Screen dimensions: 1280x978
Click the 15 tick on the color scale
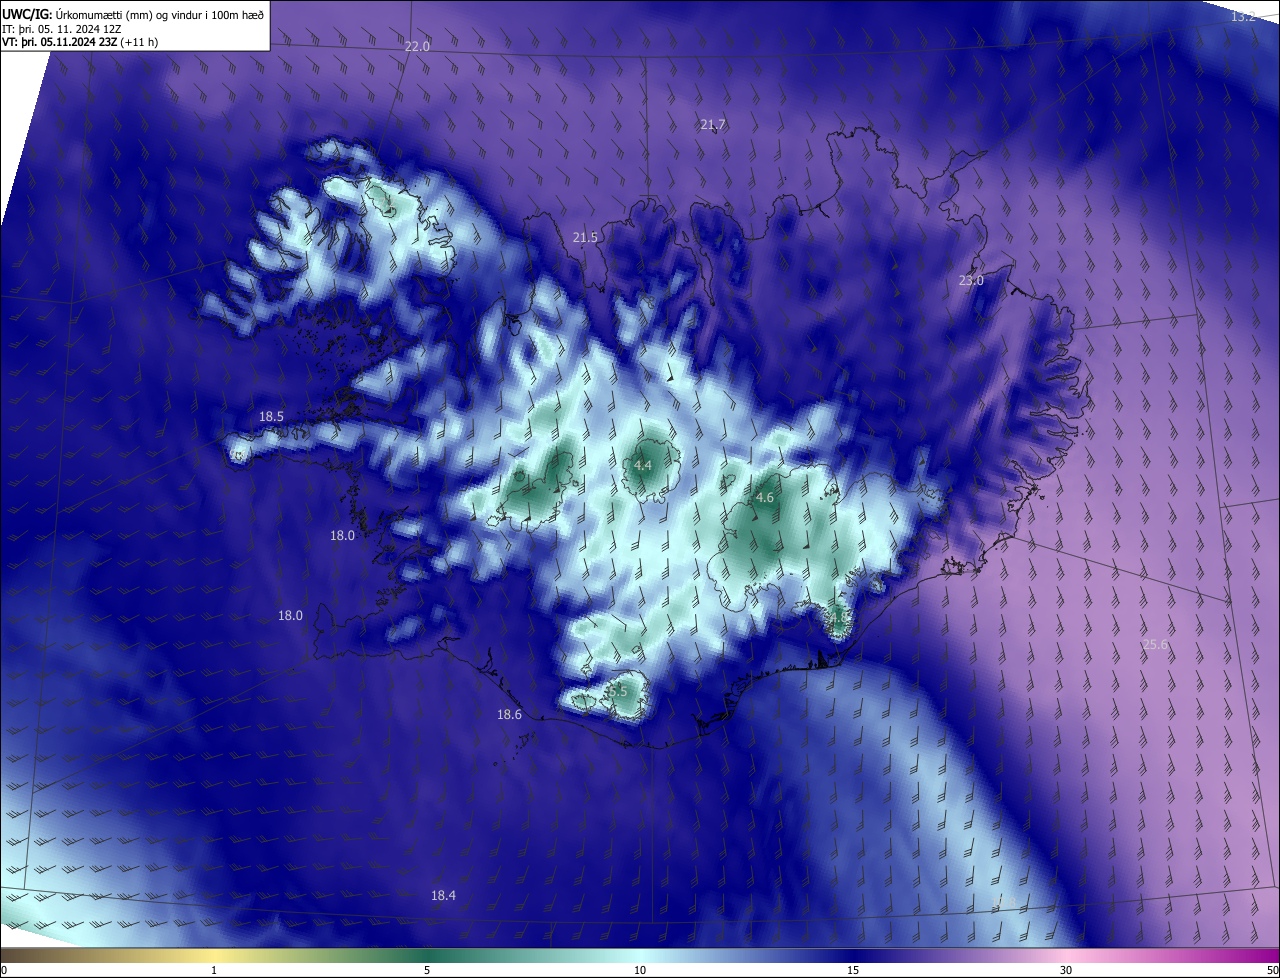coord(853,970)
